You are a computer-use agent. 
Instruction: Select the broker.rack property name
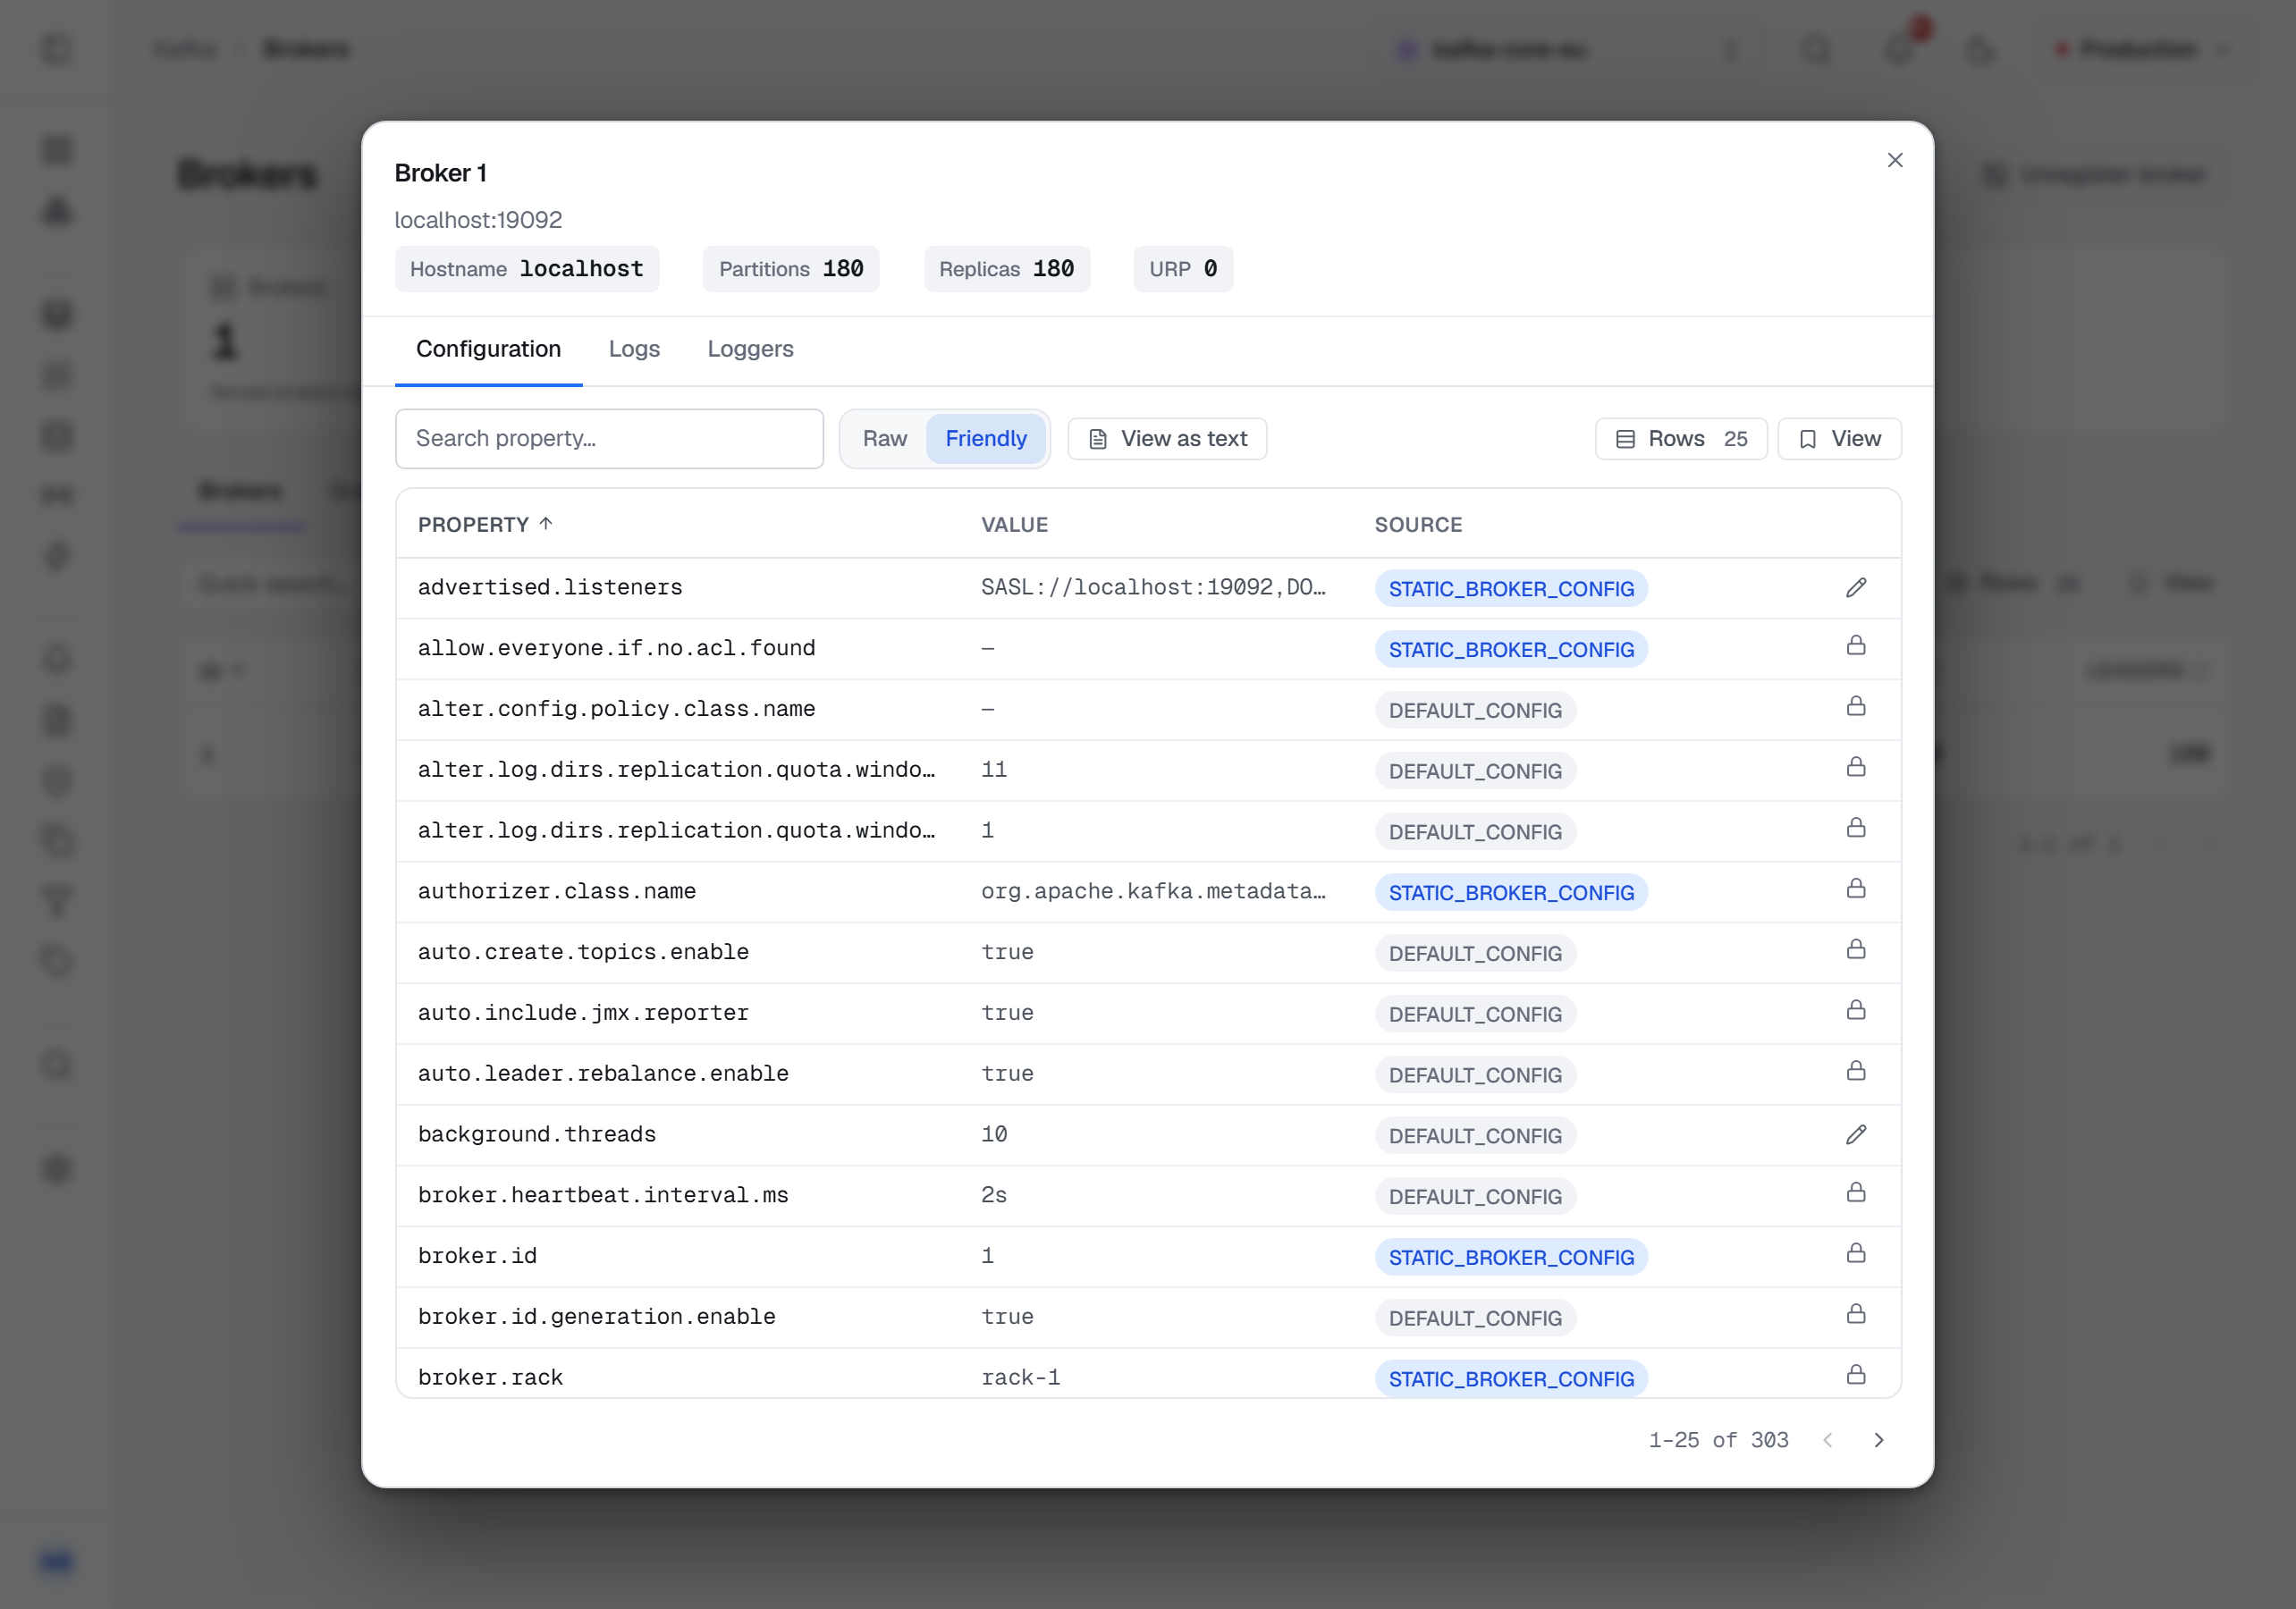pyautogui.click(x=490, y=1378)
